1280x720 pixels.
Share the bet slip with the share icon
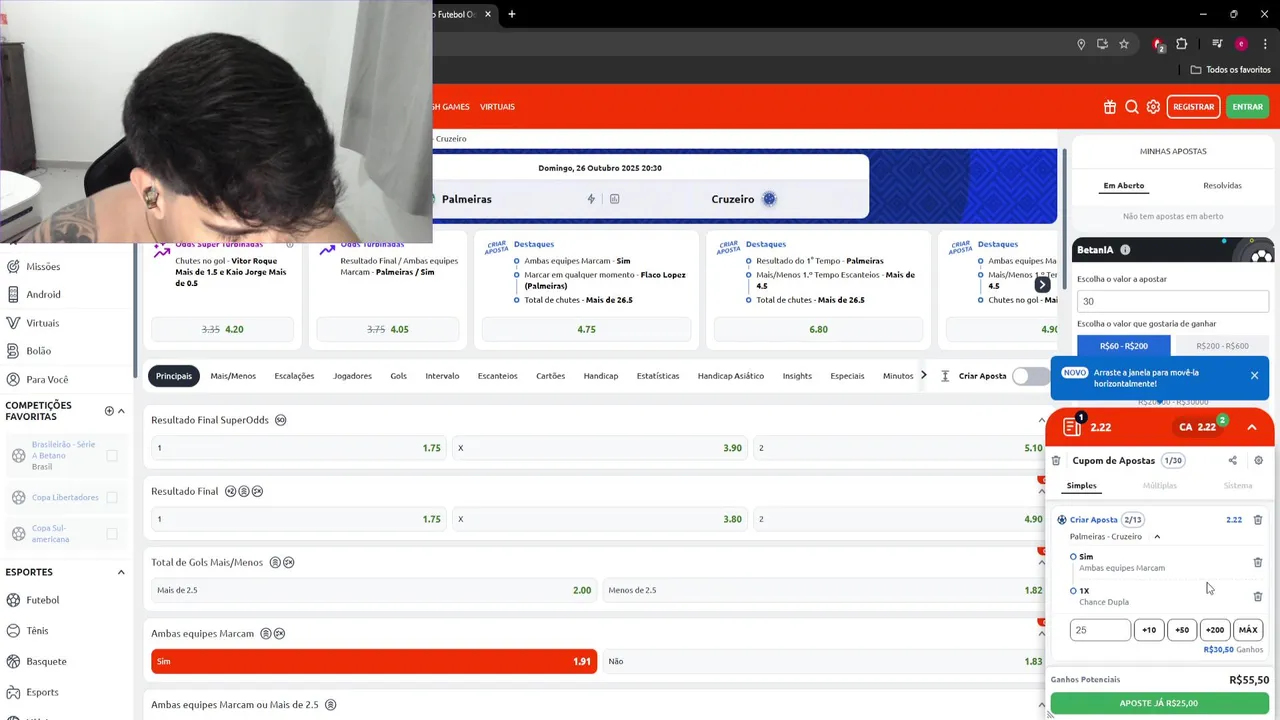point(1232,461)
